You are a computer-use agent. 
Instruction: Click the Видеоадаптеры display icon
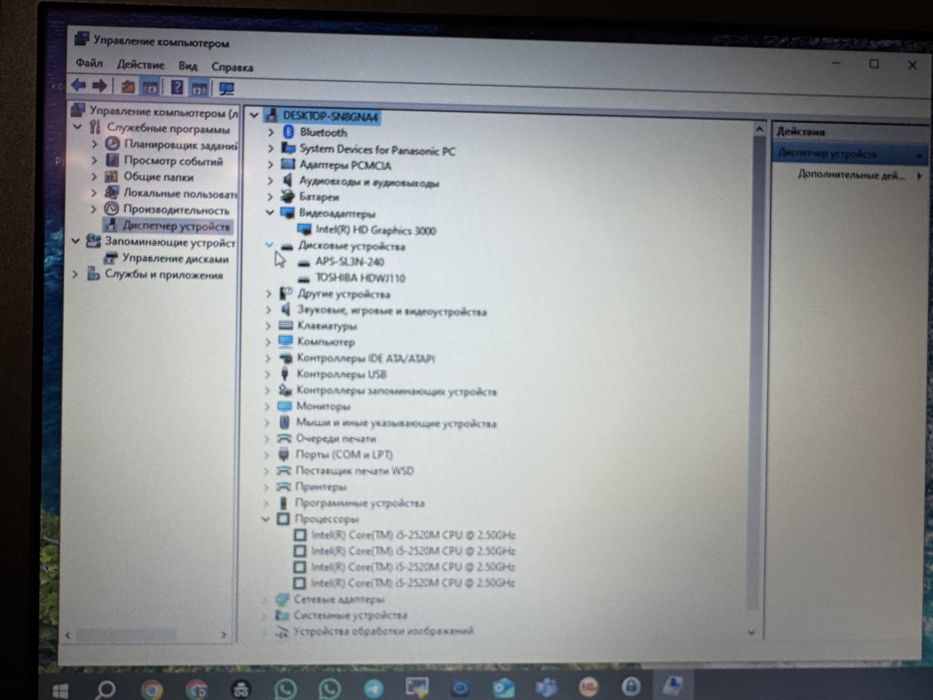287,212
